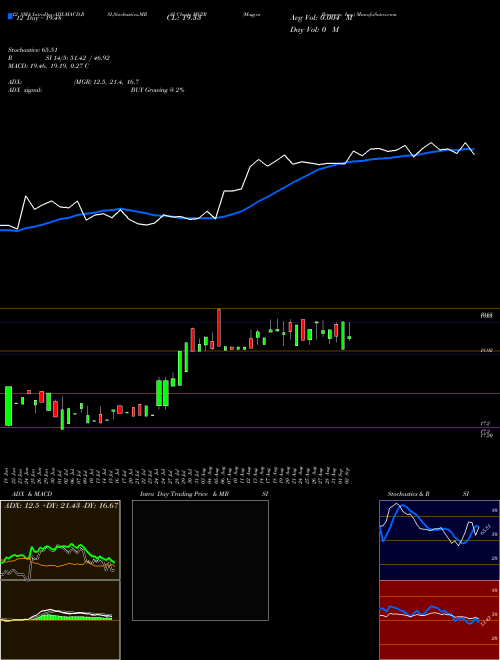Click the 63.51 value on the Stochastics chart
500x660 pixels.
click(x=485, y=528)
